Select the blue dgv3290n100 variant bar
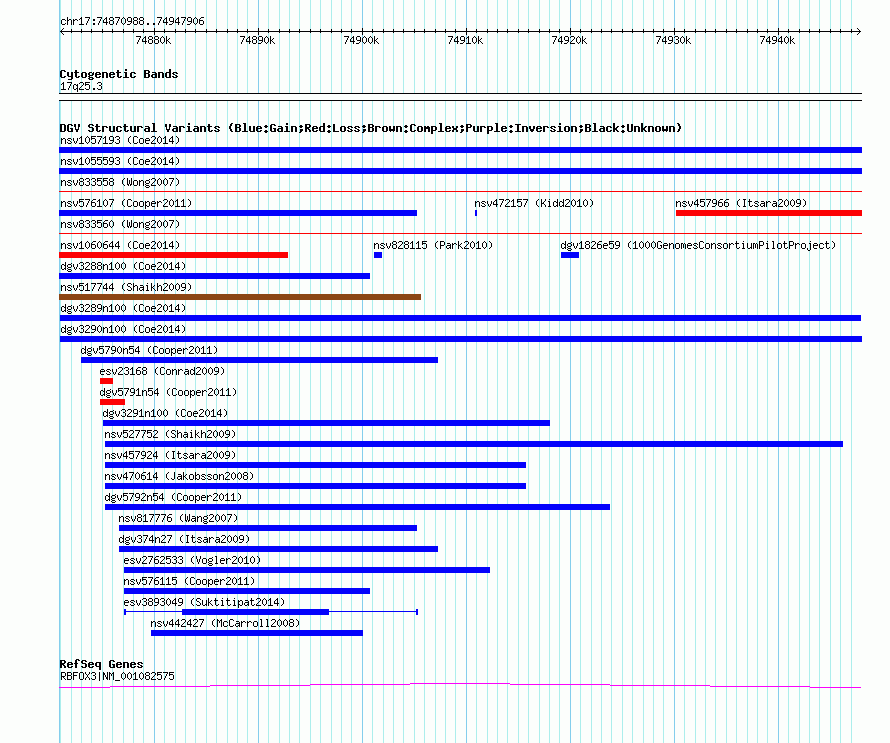Viewport: 890px width, 743px height. (460, 339)
